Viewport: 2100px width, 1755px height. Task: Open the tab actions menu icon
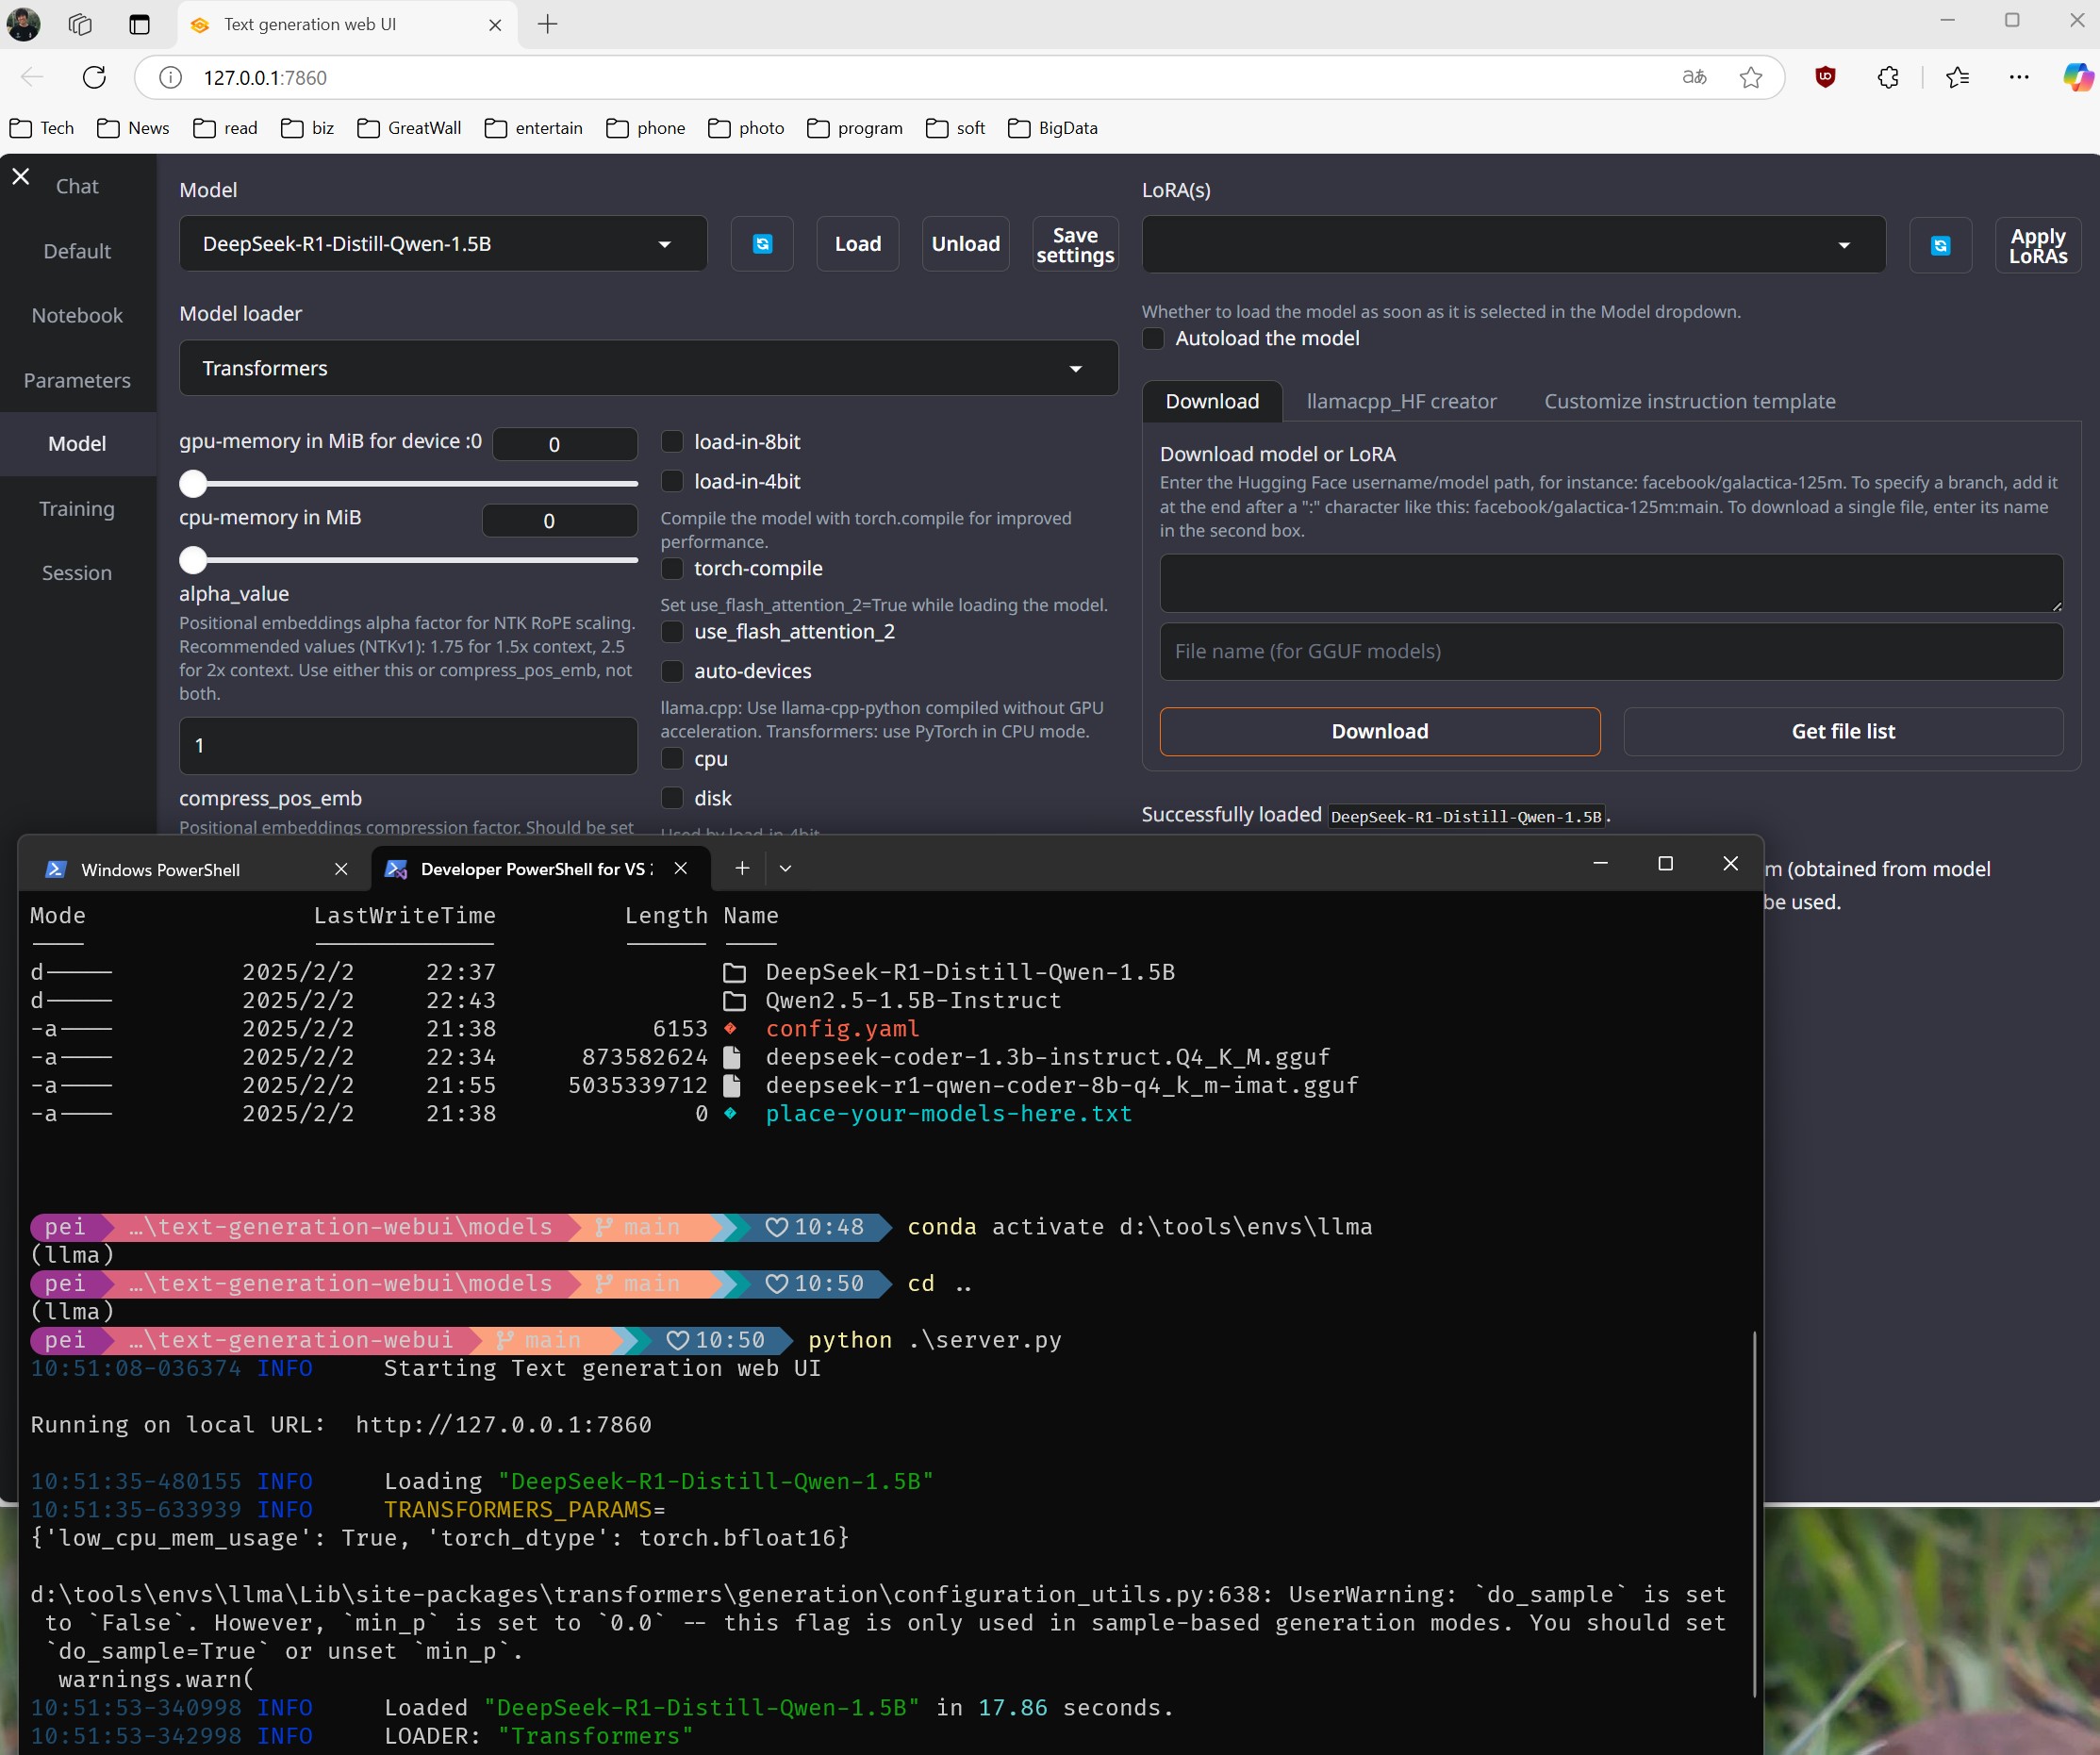[140, 24]
